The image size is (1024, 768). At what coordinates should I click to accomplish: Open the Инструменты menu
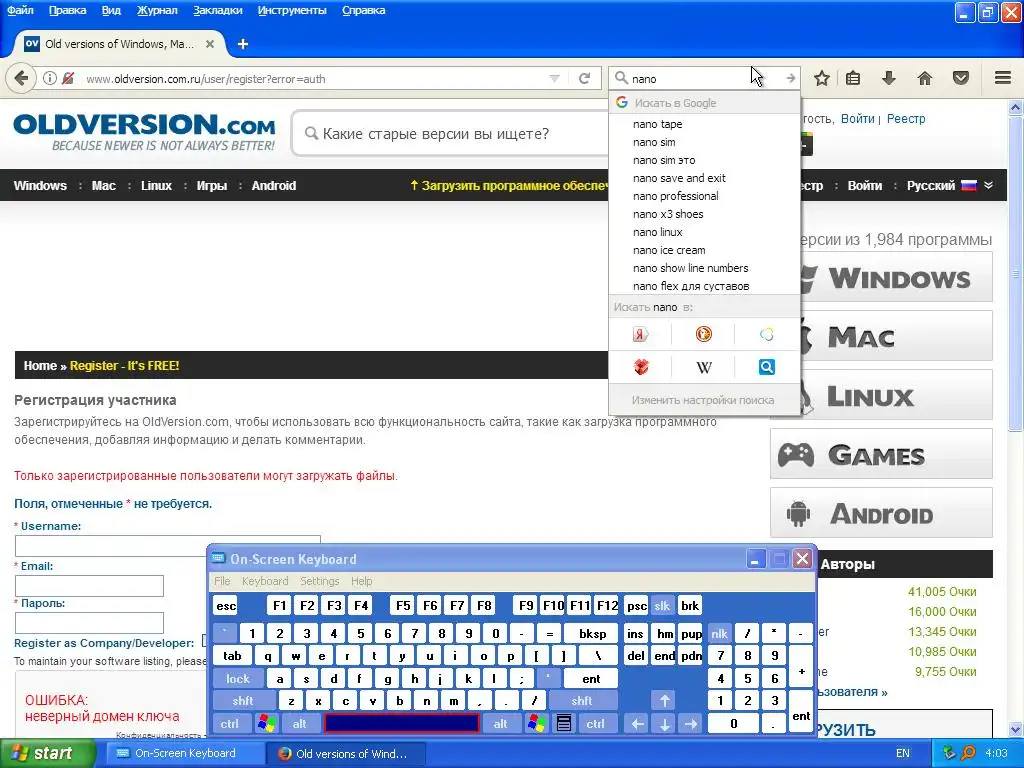(292, 10)
